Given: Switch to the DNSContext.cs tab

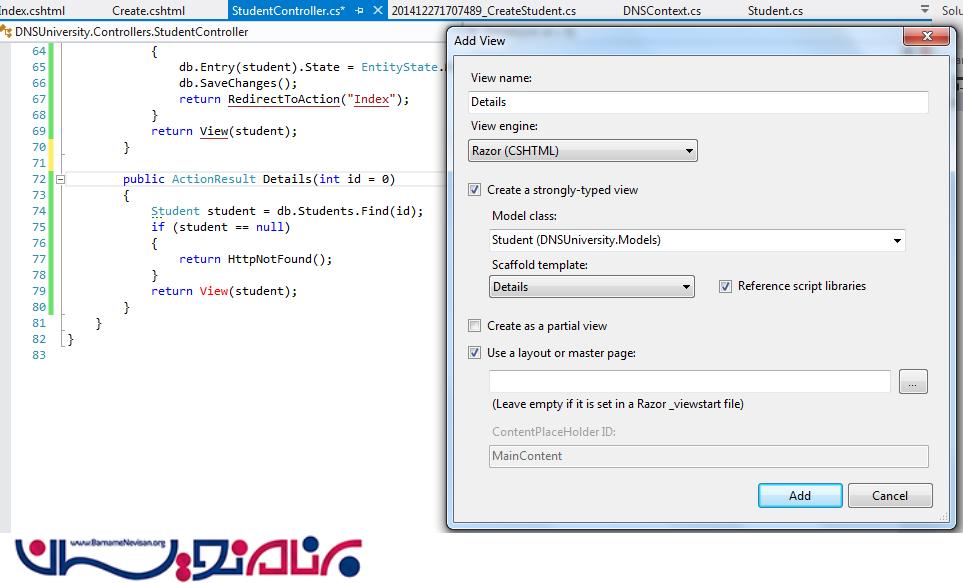Looking at the screenshot, I should 661,11.
